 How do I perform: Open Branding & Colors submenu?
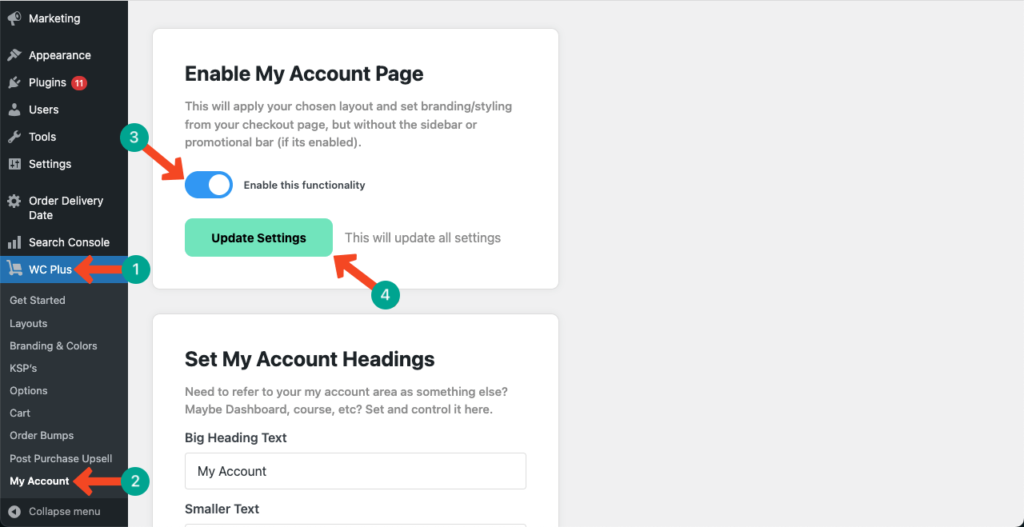54,346
